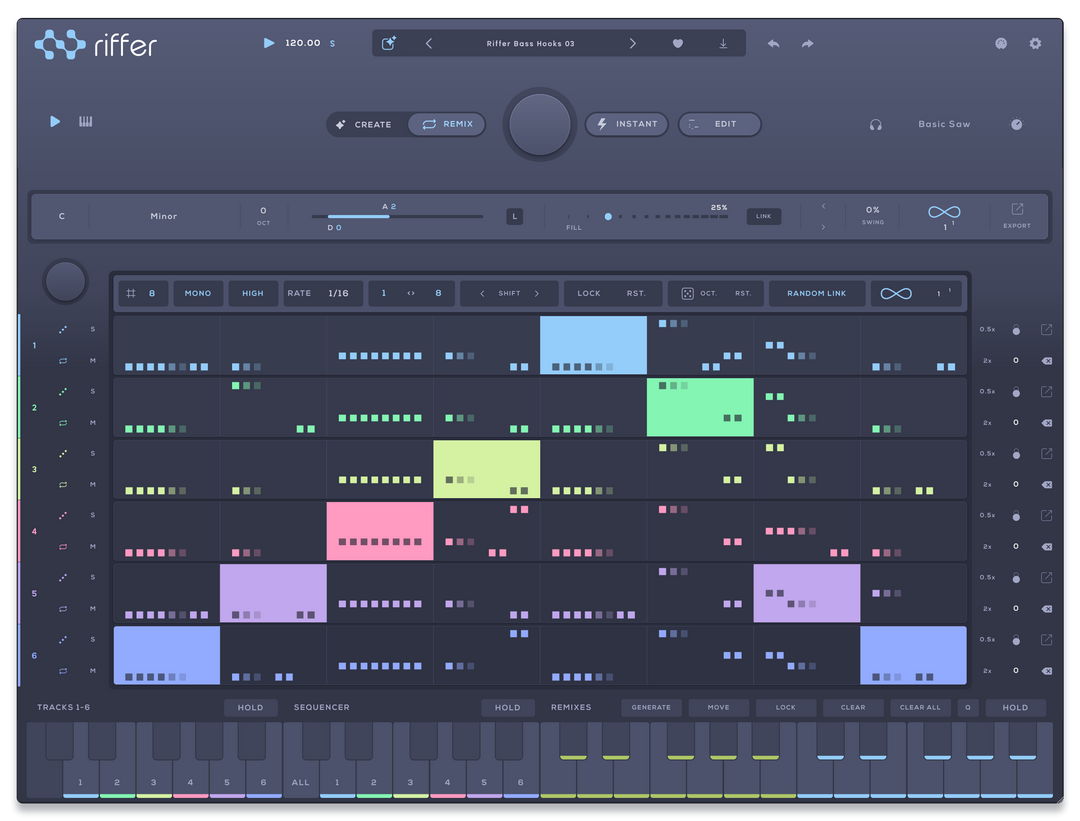The width and height of the screenshot is (1080, 821).
Task: Click the headphones icon beside Basic Saw
Action: tap(875, 125)
